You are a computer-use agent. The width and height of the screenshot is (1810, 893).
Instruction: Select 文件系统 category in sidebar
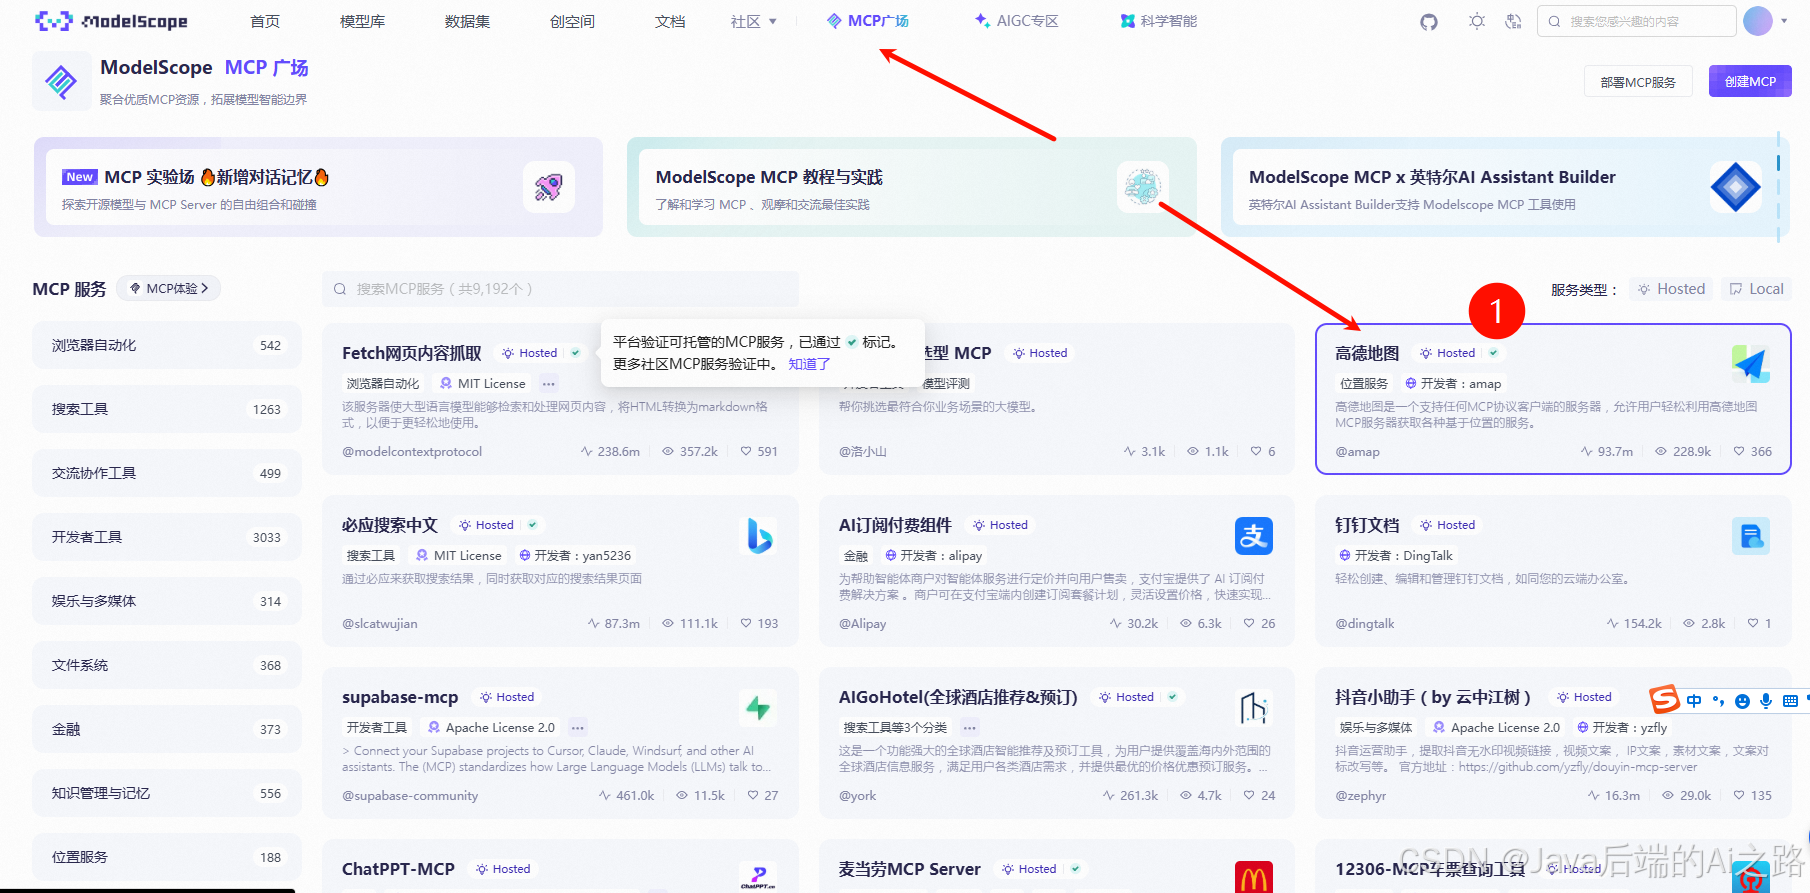pos(167,665)
